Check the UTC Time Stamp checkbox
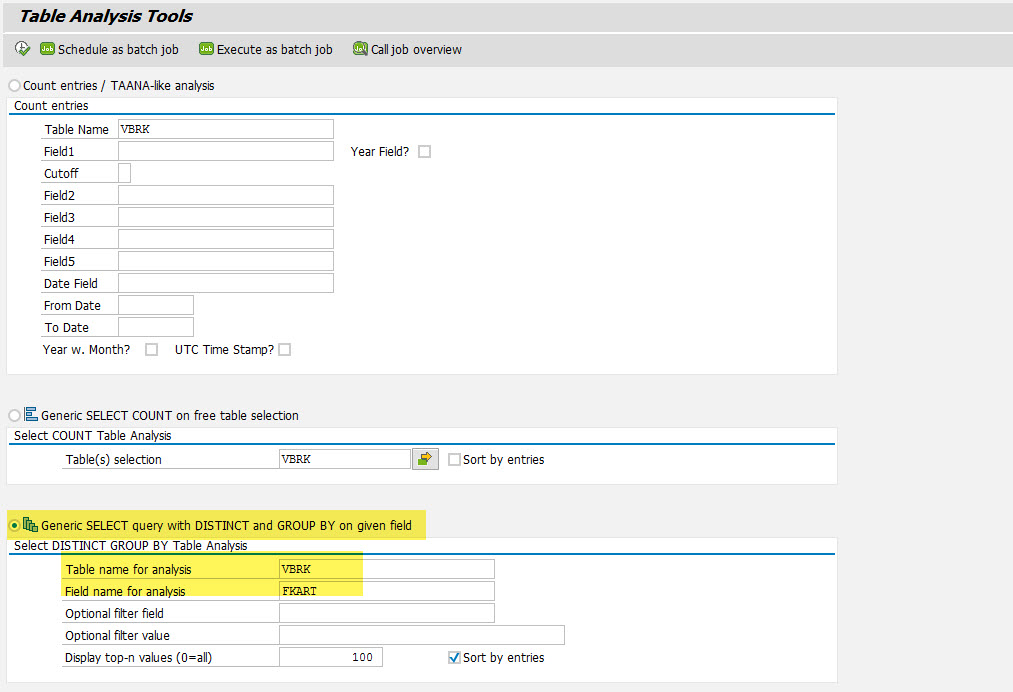The image size is (1013, 692). click(x=283, y=349)
